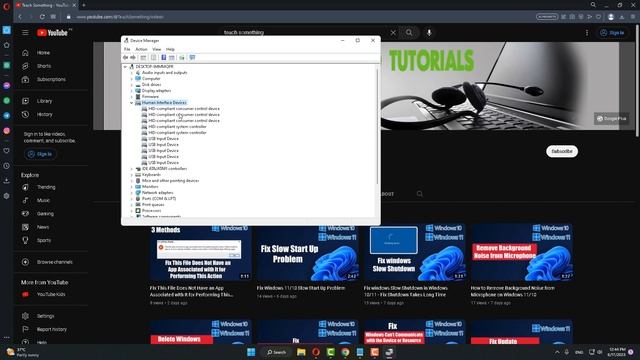The width and height of the screenshot is (640, 360).
Task: Select Processors tree entry
Action: click(x=151, y=211)
